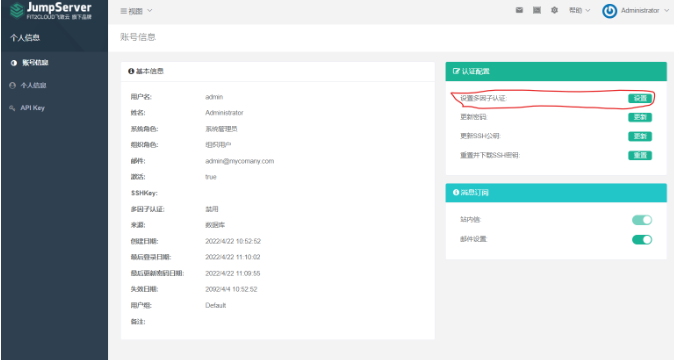Click the 组织角色 value 组织用户

[x=218, y=145]
